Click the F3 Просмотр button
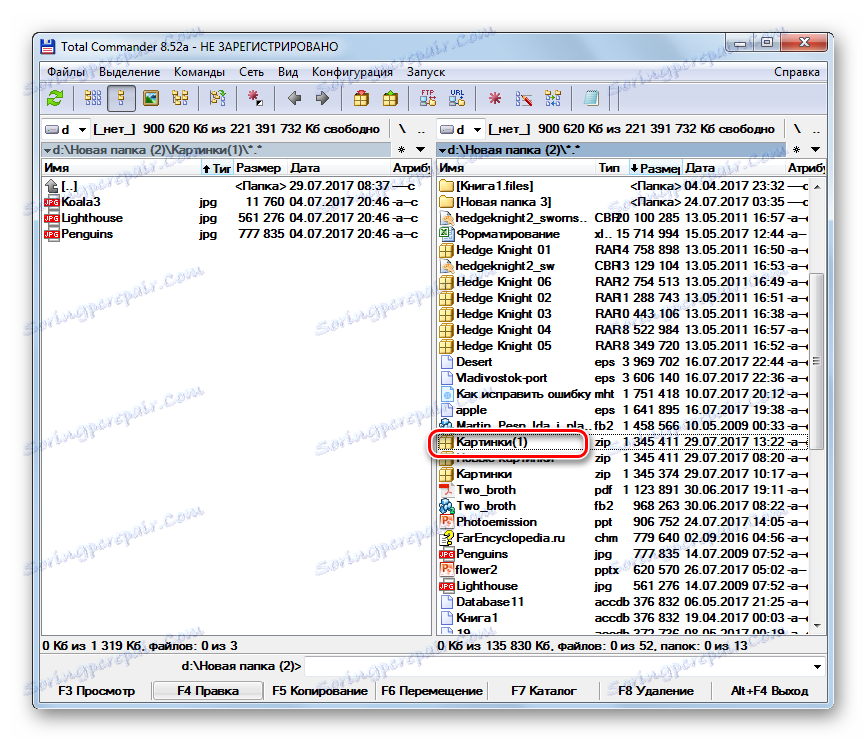 96,691
